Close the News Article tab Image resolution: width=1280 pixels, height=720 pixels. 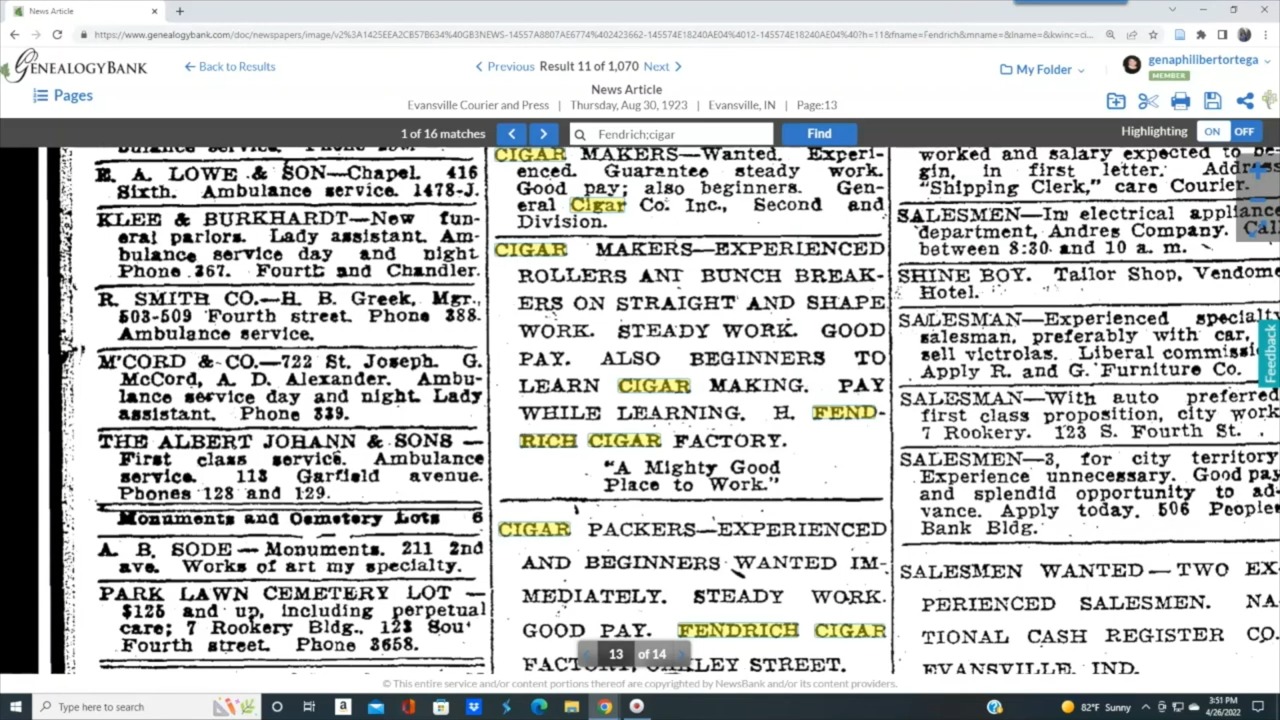155,11
